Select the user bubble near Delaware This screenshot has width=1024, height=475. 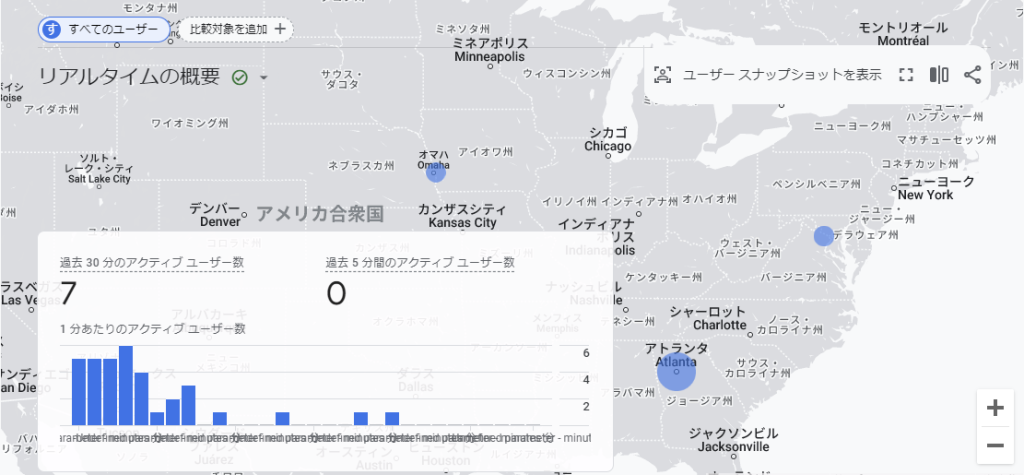coord(823,236)
